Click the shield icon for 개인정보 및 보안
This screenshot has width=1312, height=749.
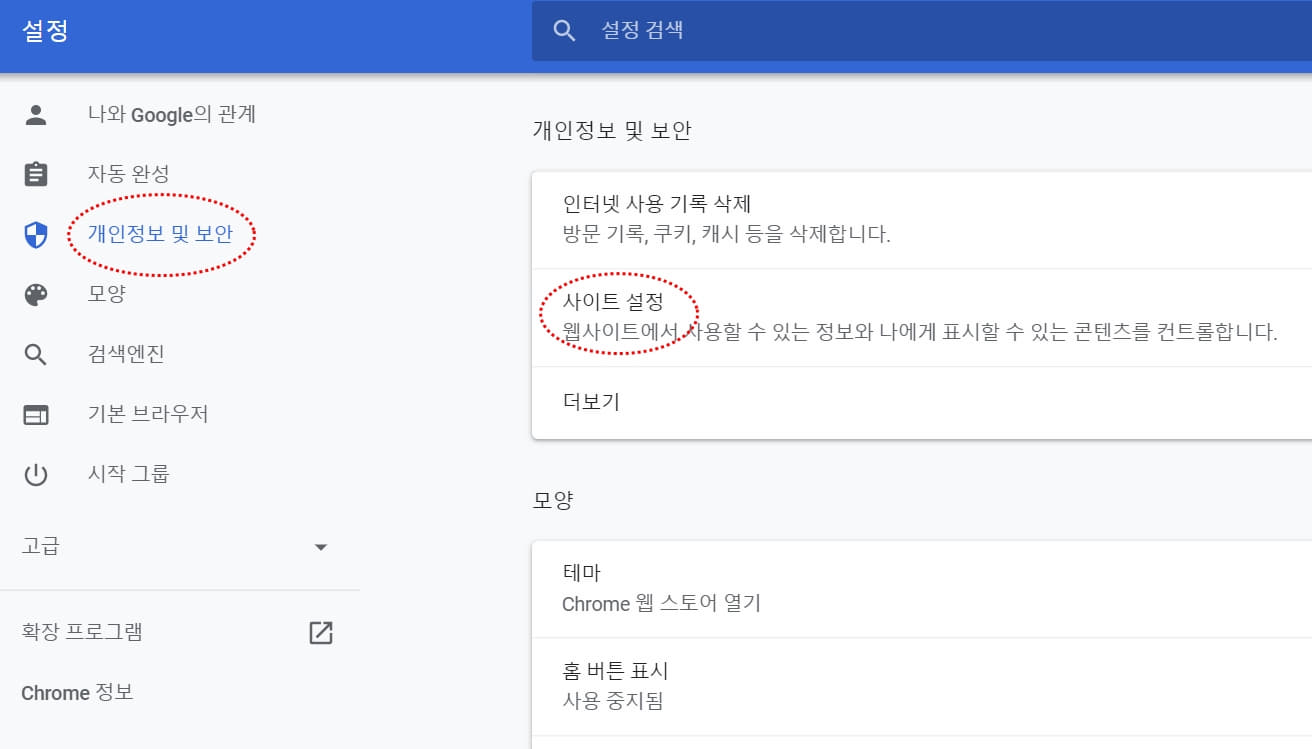(x=36, y=235)
